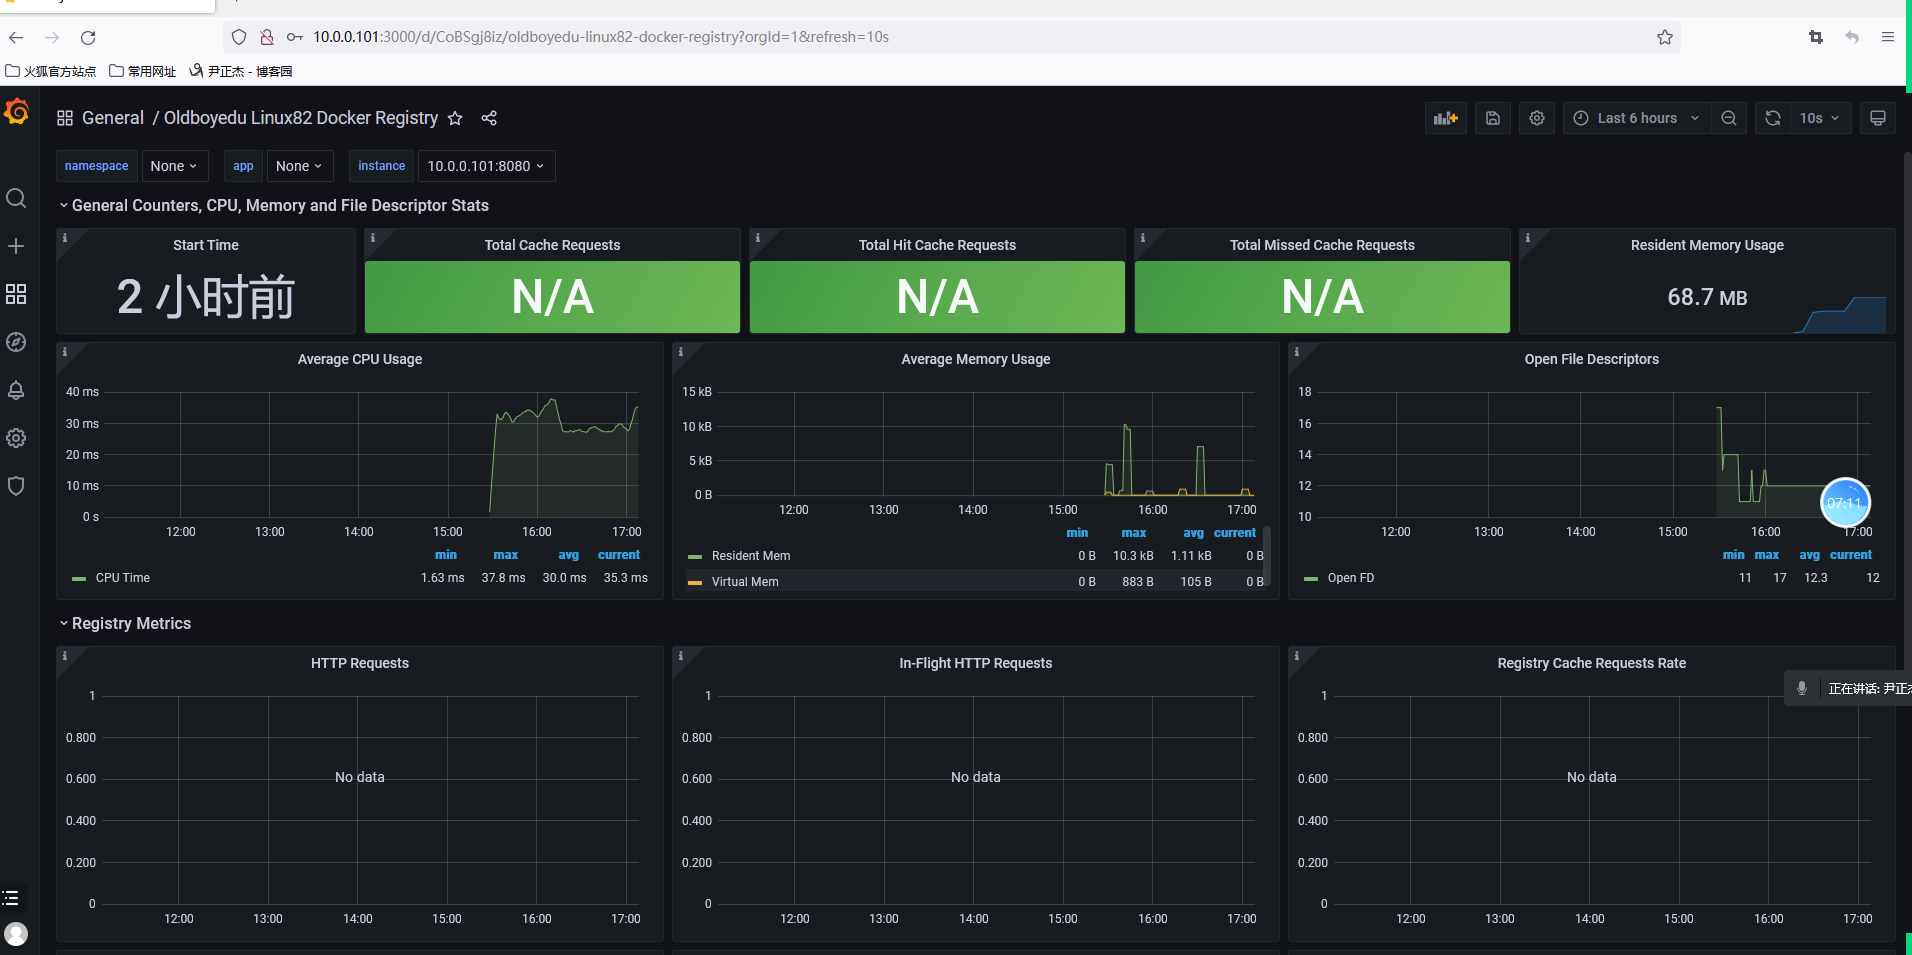The height and width of the screenshot is (955, 1912).
Task: Click the Cycle view mode monitor icon
Action: click(1878, 118)
